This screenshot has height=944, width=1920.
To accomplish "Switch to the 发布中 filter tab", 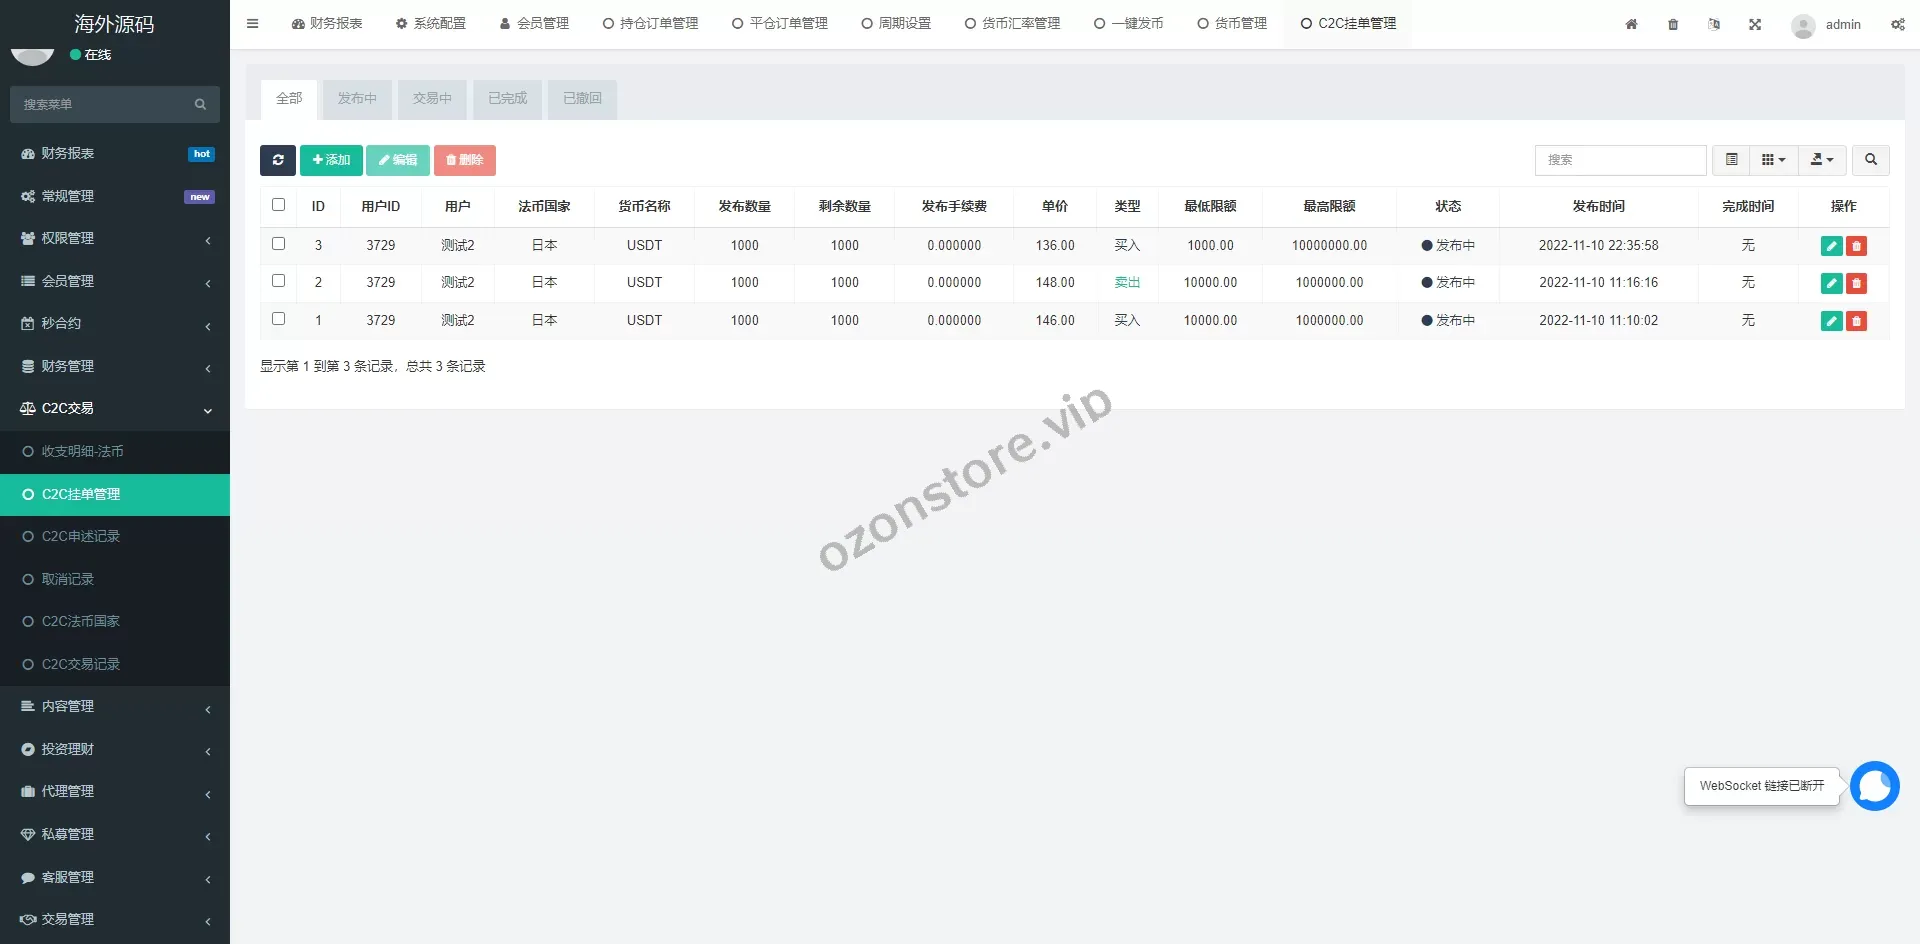I will [x=357, y=99].
